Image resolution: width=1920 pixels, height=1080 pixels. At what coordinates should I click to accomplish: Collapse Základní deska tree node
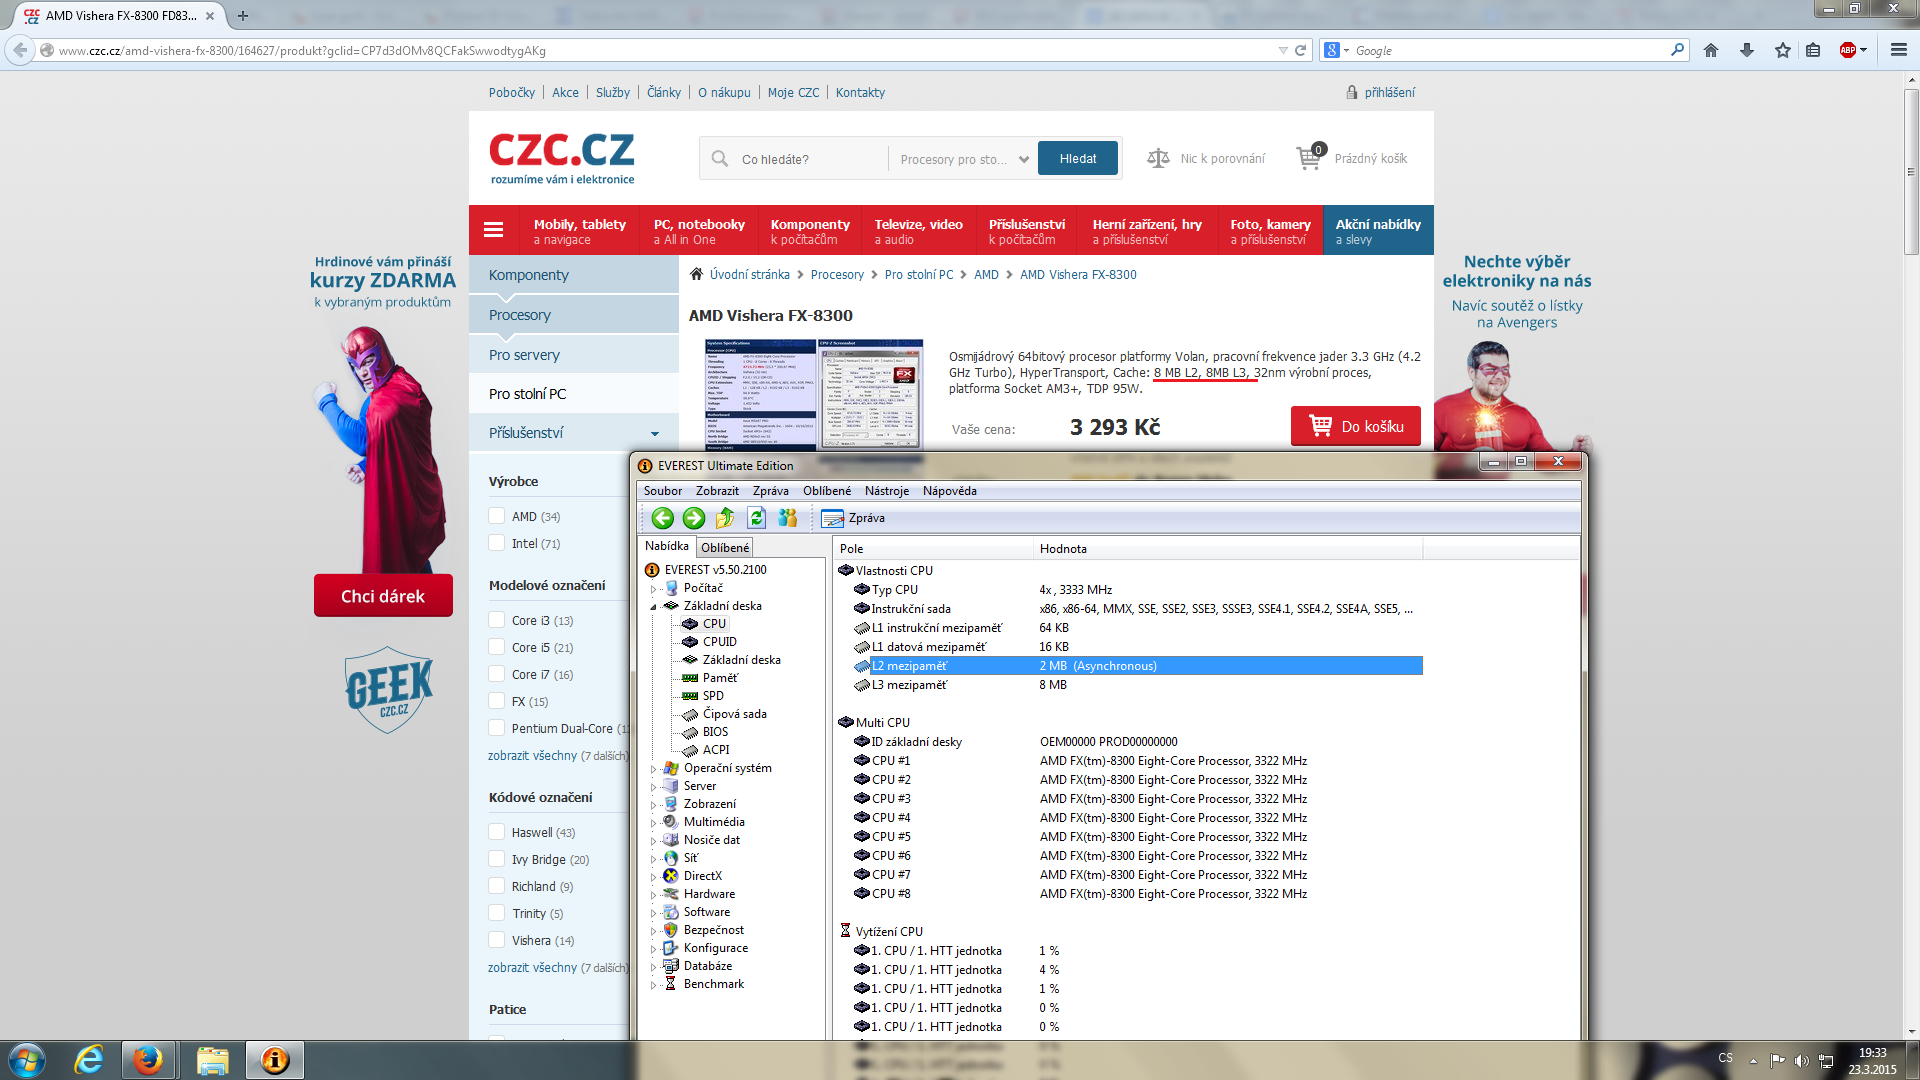(654, 606)
